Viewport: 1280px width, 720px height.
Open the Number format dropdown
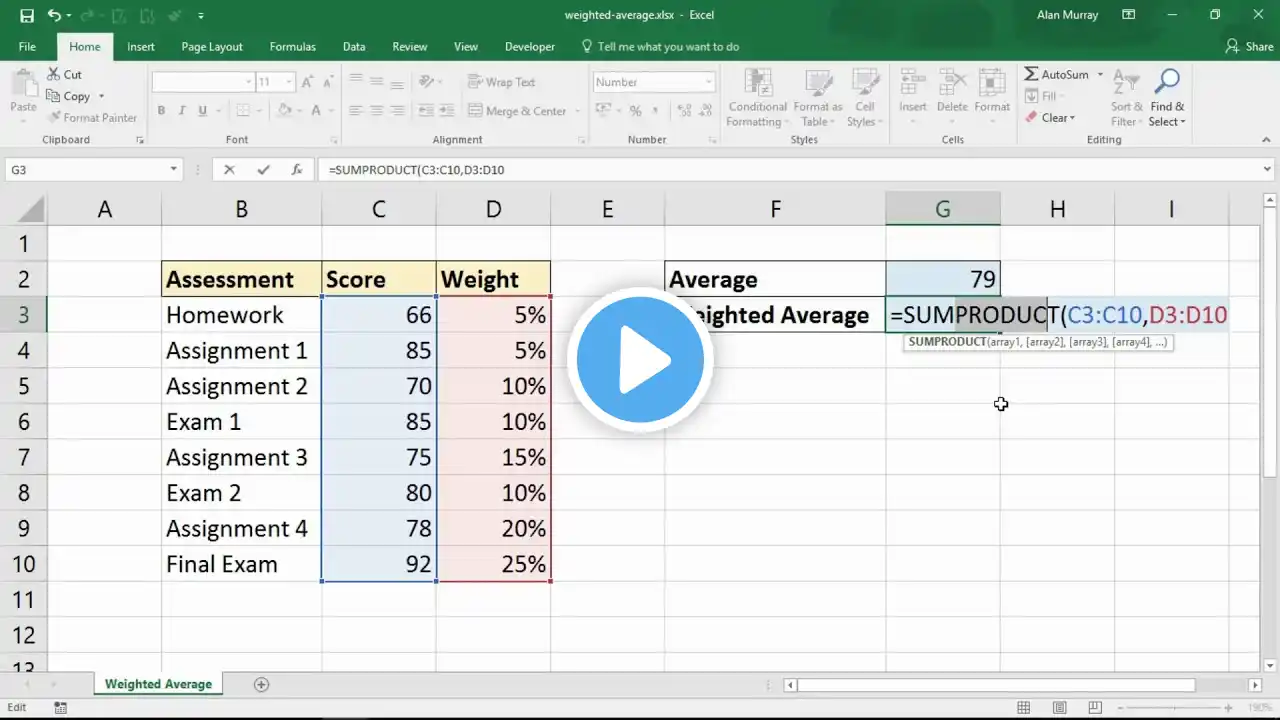click(x=708, y=82)
